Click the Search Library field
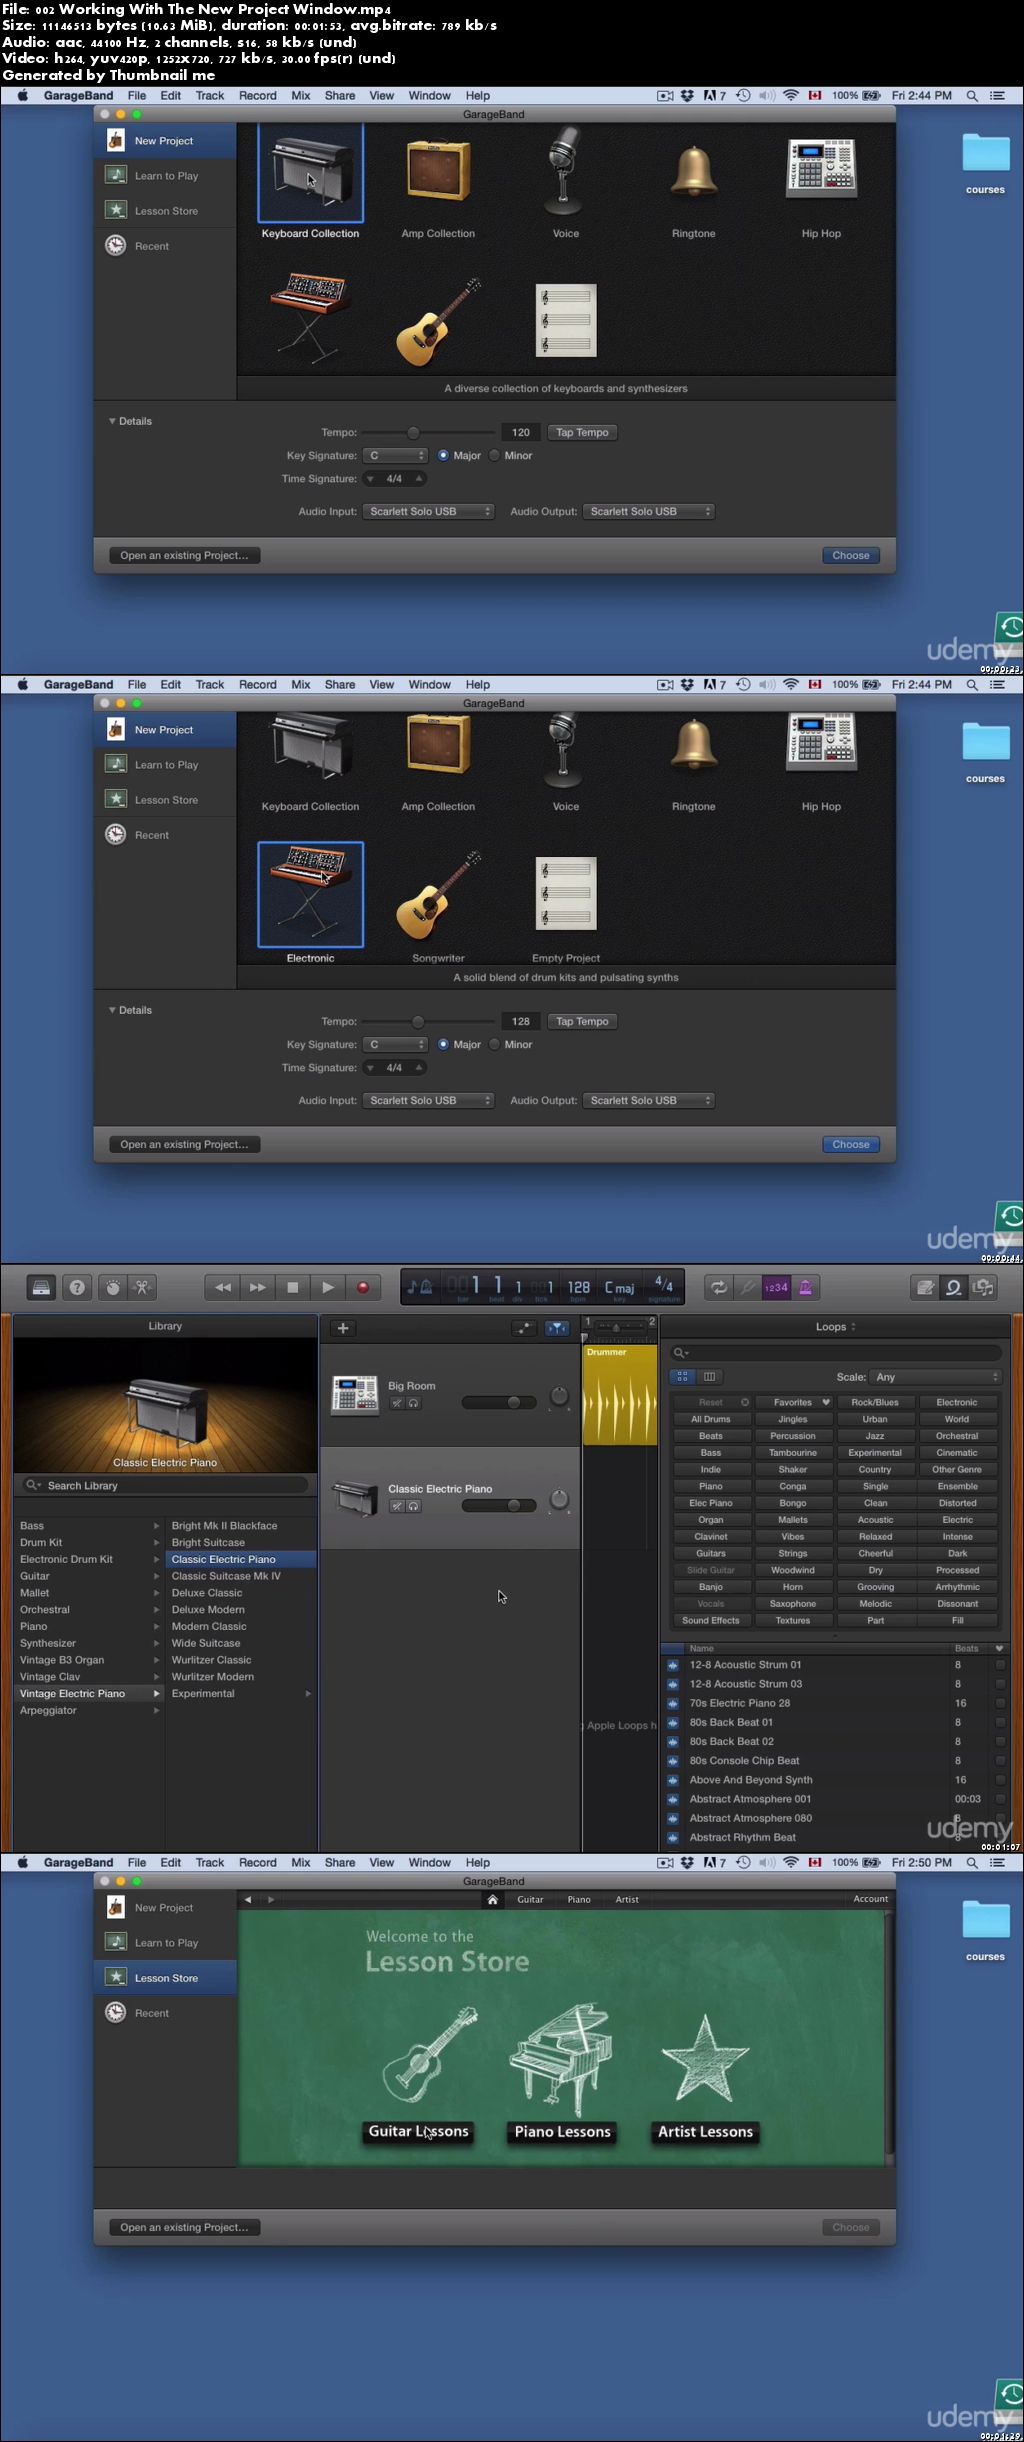This screenshot has width=1024, height=2442. [165, 1486]
